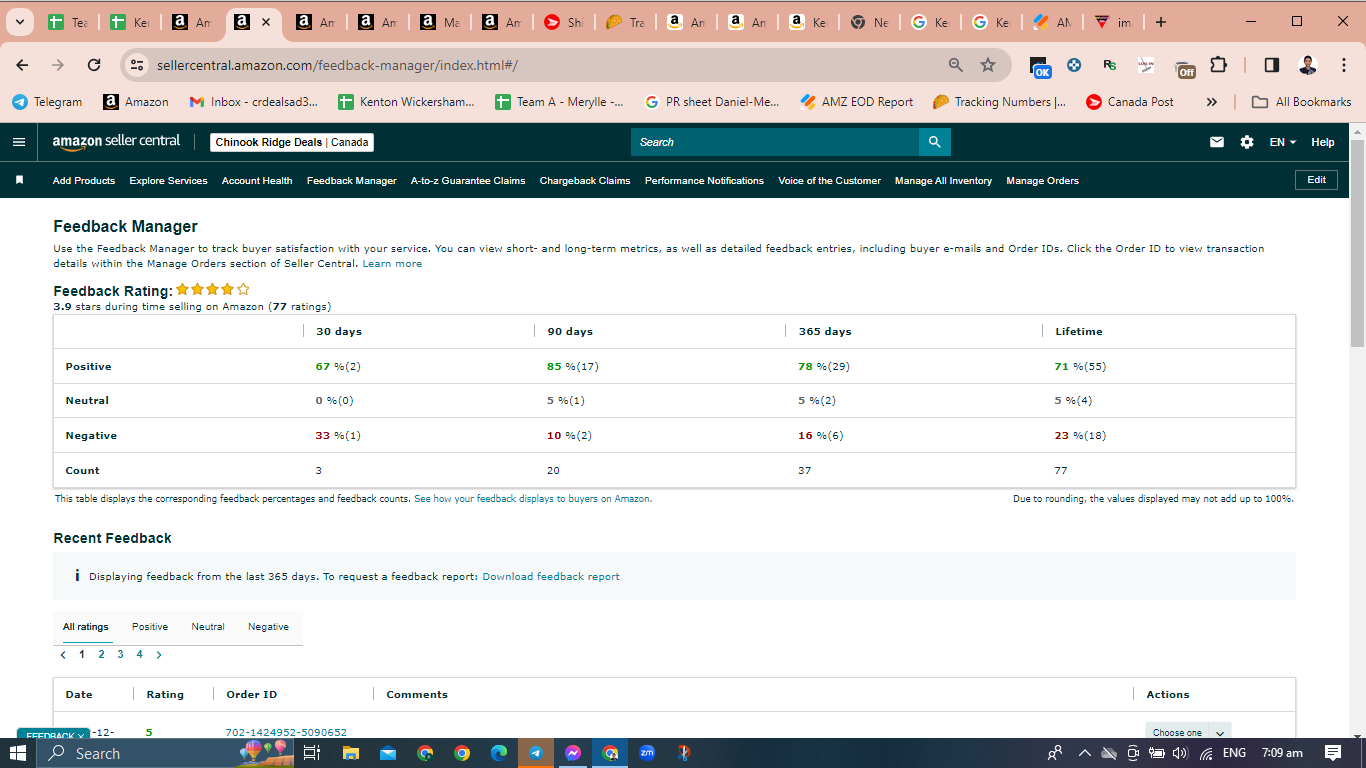Click the Seller Central search magnifier button
This screenshot has height=768, width=1366.
pyautogui.click(x=934, y=142)
